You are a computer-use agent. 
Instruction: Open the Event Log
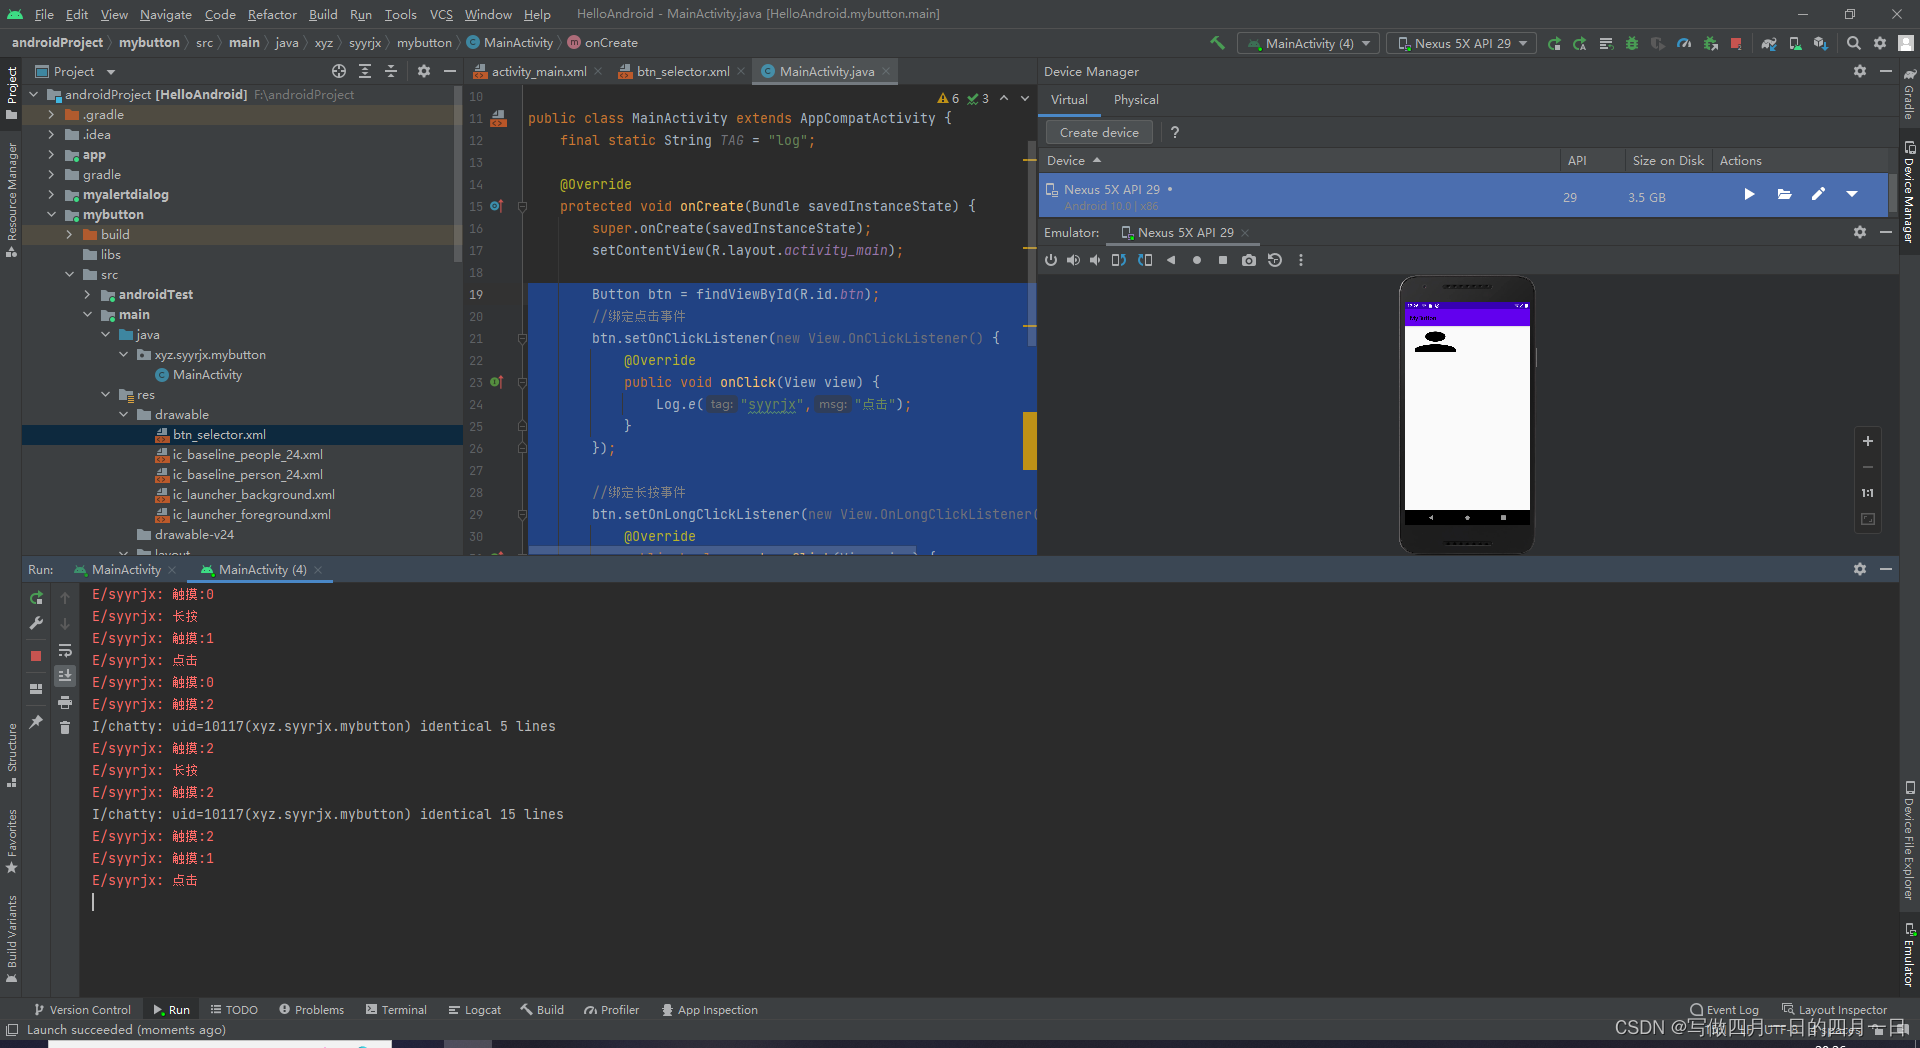[1724, 1010]
